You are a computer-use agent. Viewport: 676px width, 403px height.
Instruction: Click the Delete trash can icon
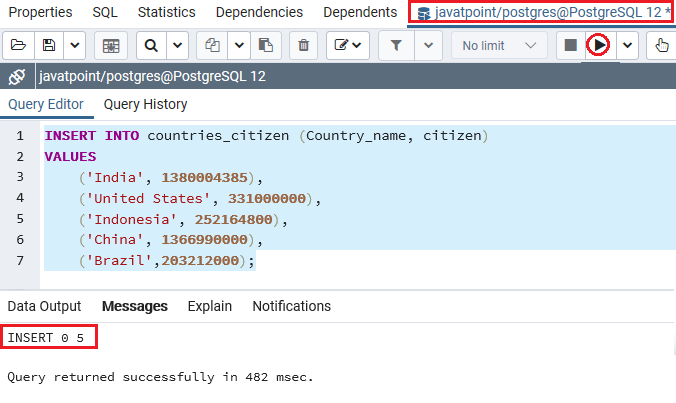[304, 45]
